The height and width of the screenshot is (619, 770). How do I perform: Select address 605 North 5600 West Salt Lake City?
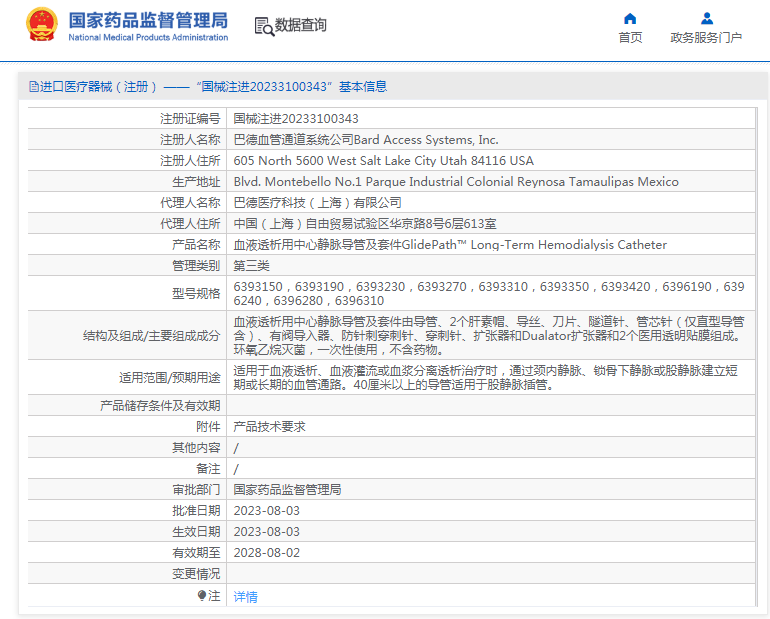384,161
